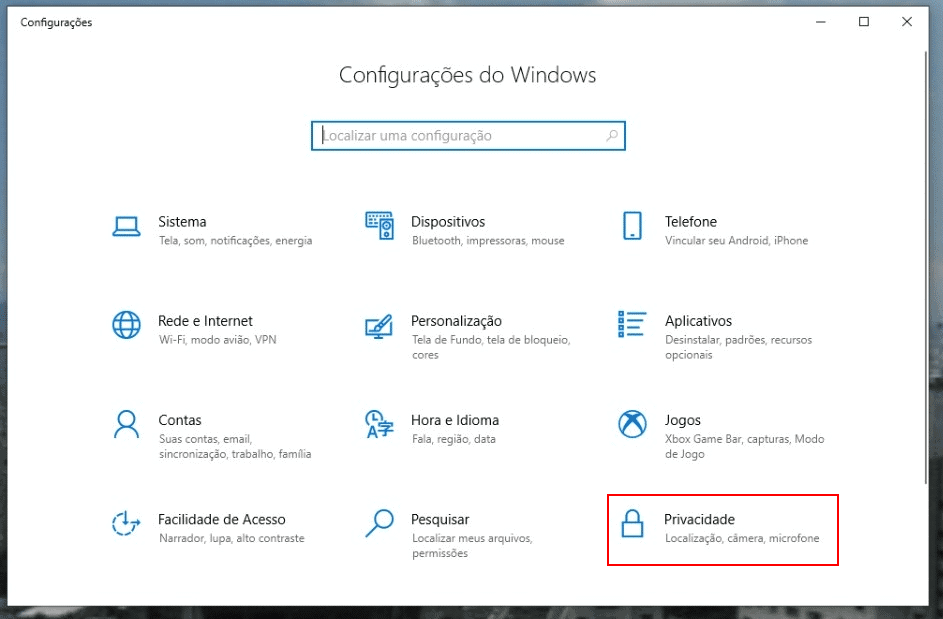This screenshot has width=943, height=619.
Task: Maximize the Configurações window
Action: (x=864, y=22)
